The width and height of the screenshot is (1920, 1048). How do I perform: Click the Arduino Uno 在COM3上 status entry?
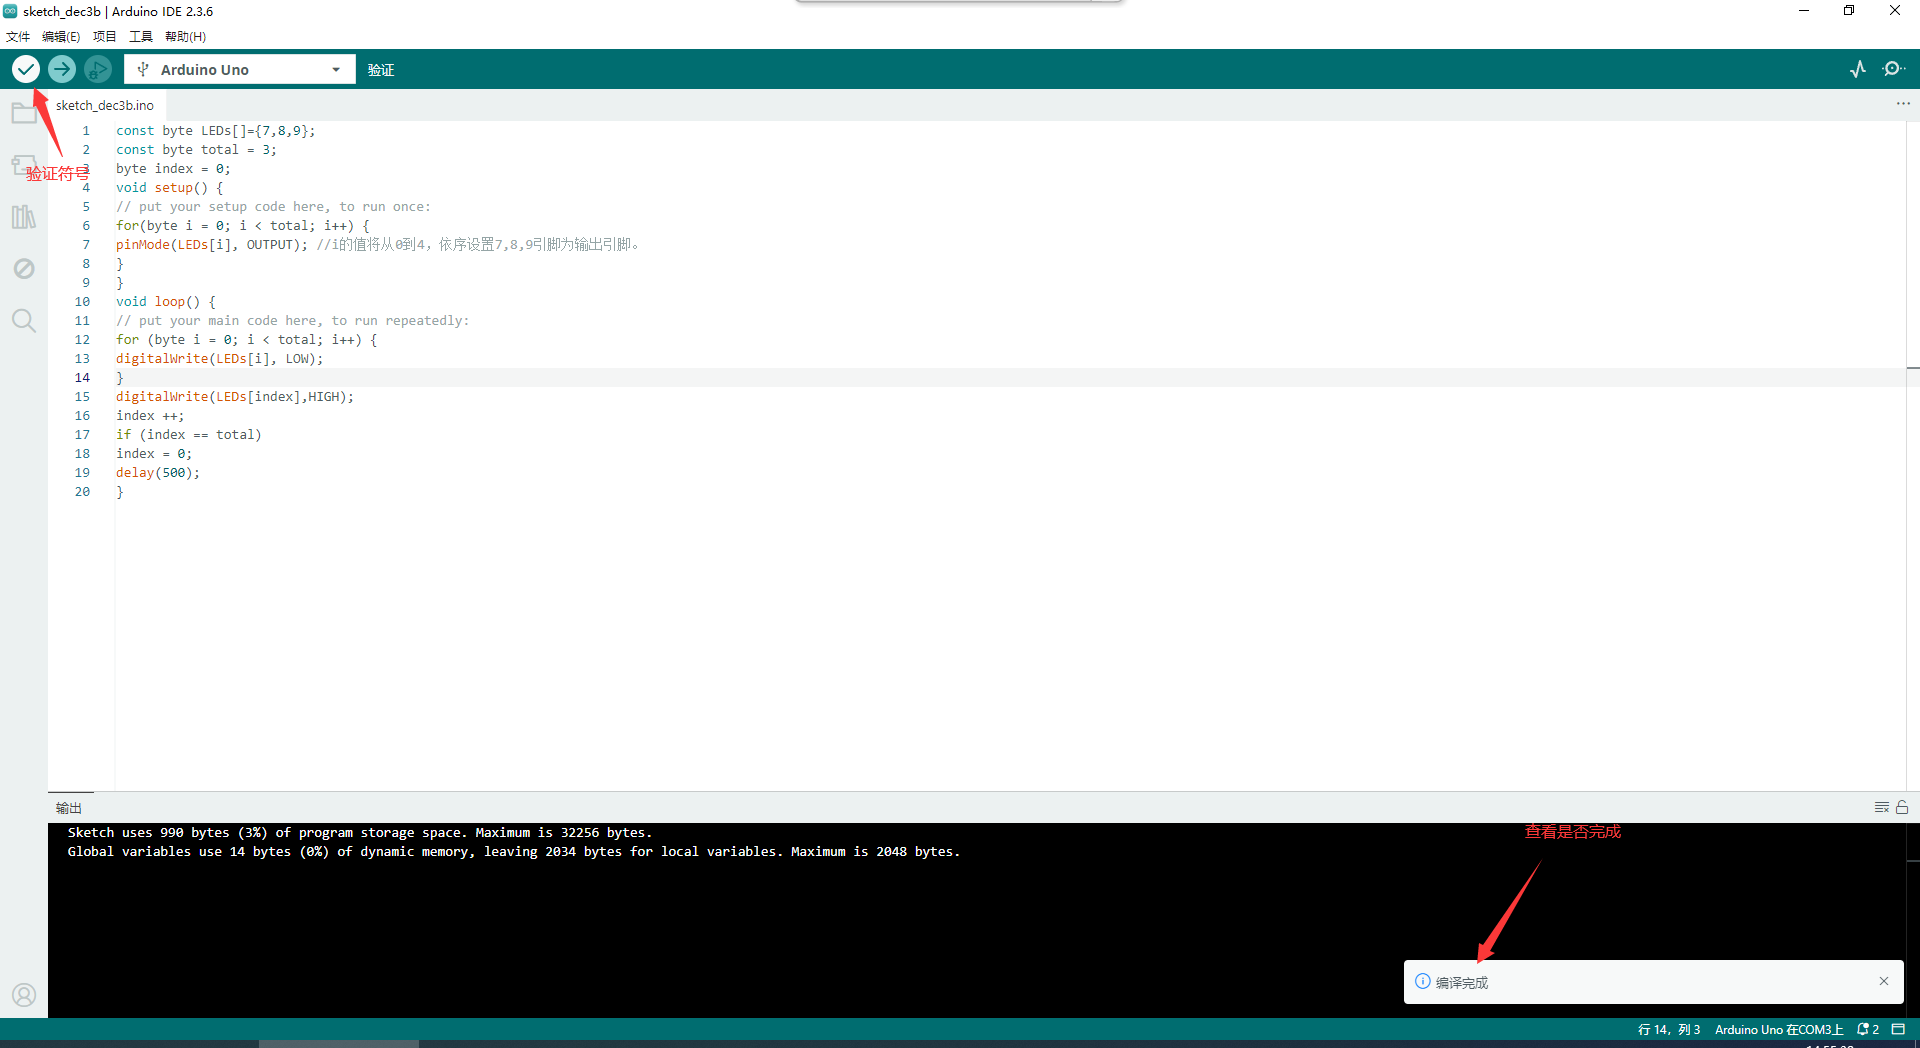(1779, 1029)
